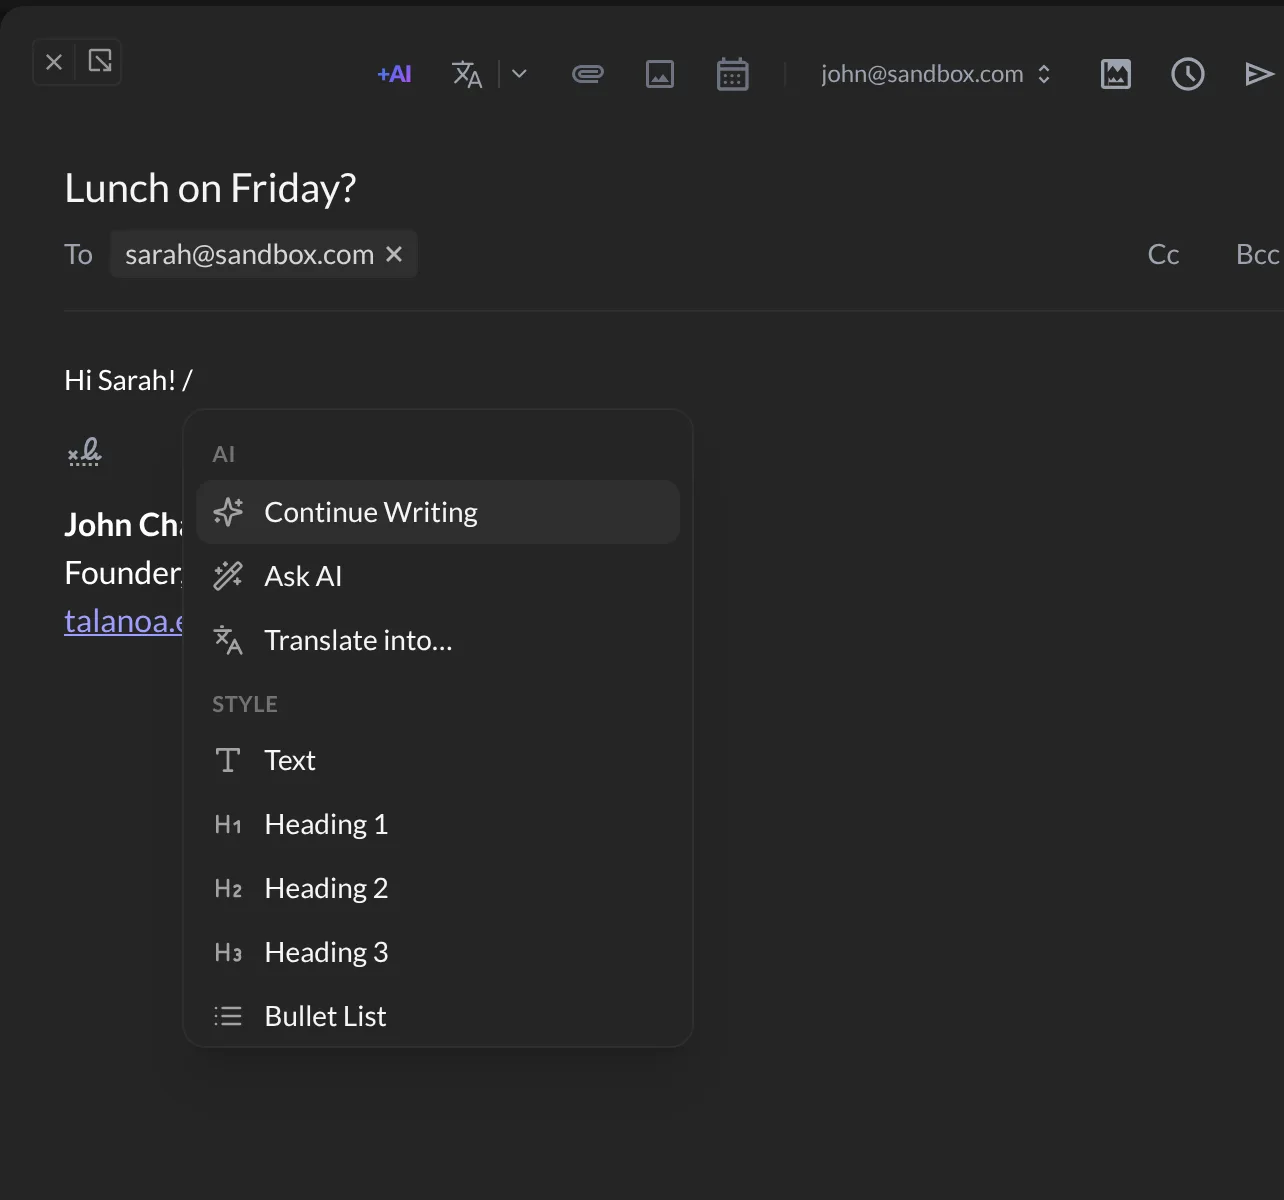Schedule send with the clock icon

pyautogui.click(x=1188, y=74)
